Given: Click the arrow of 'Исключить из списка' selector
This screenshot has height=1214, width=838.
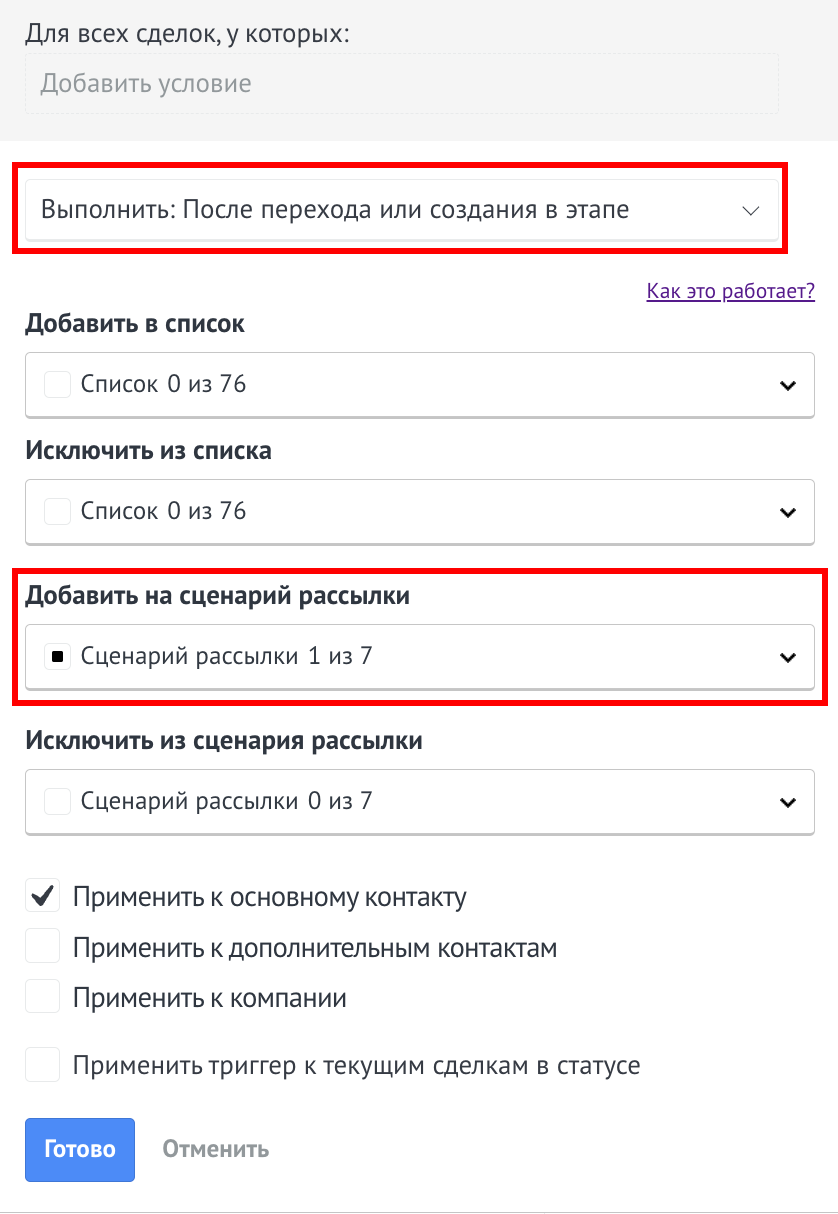Looking at the screenshot, I should coord(788,512).
